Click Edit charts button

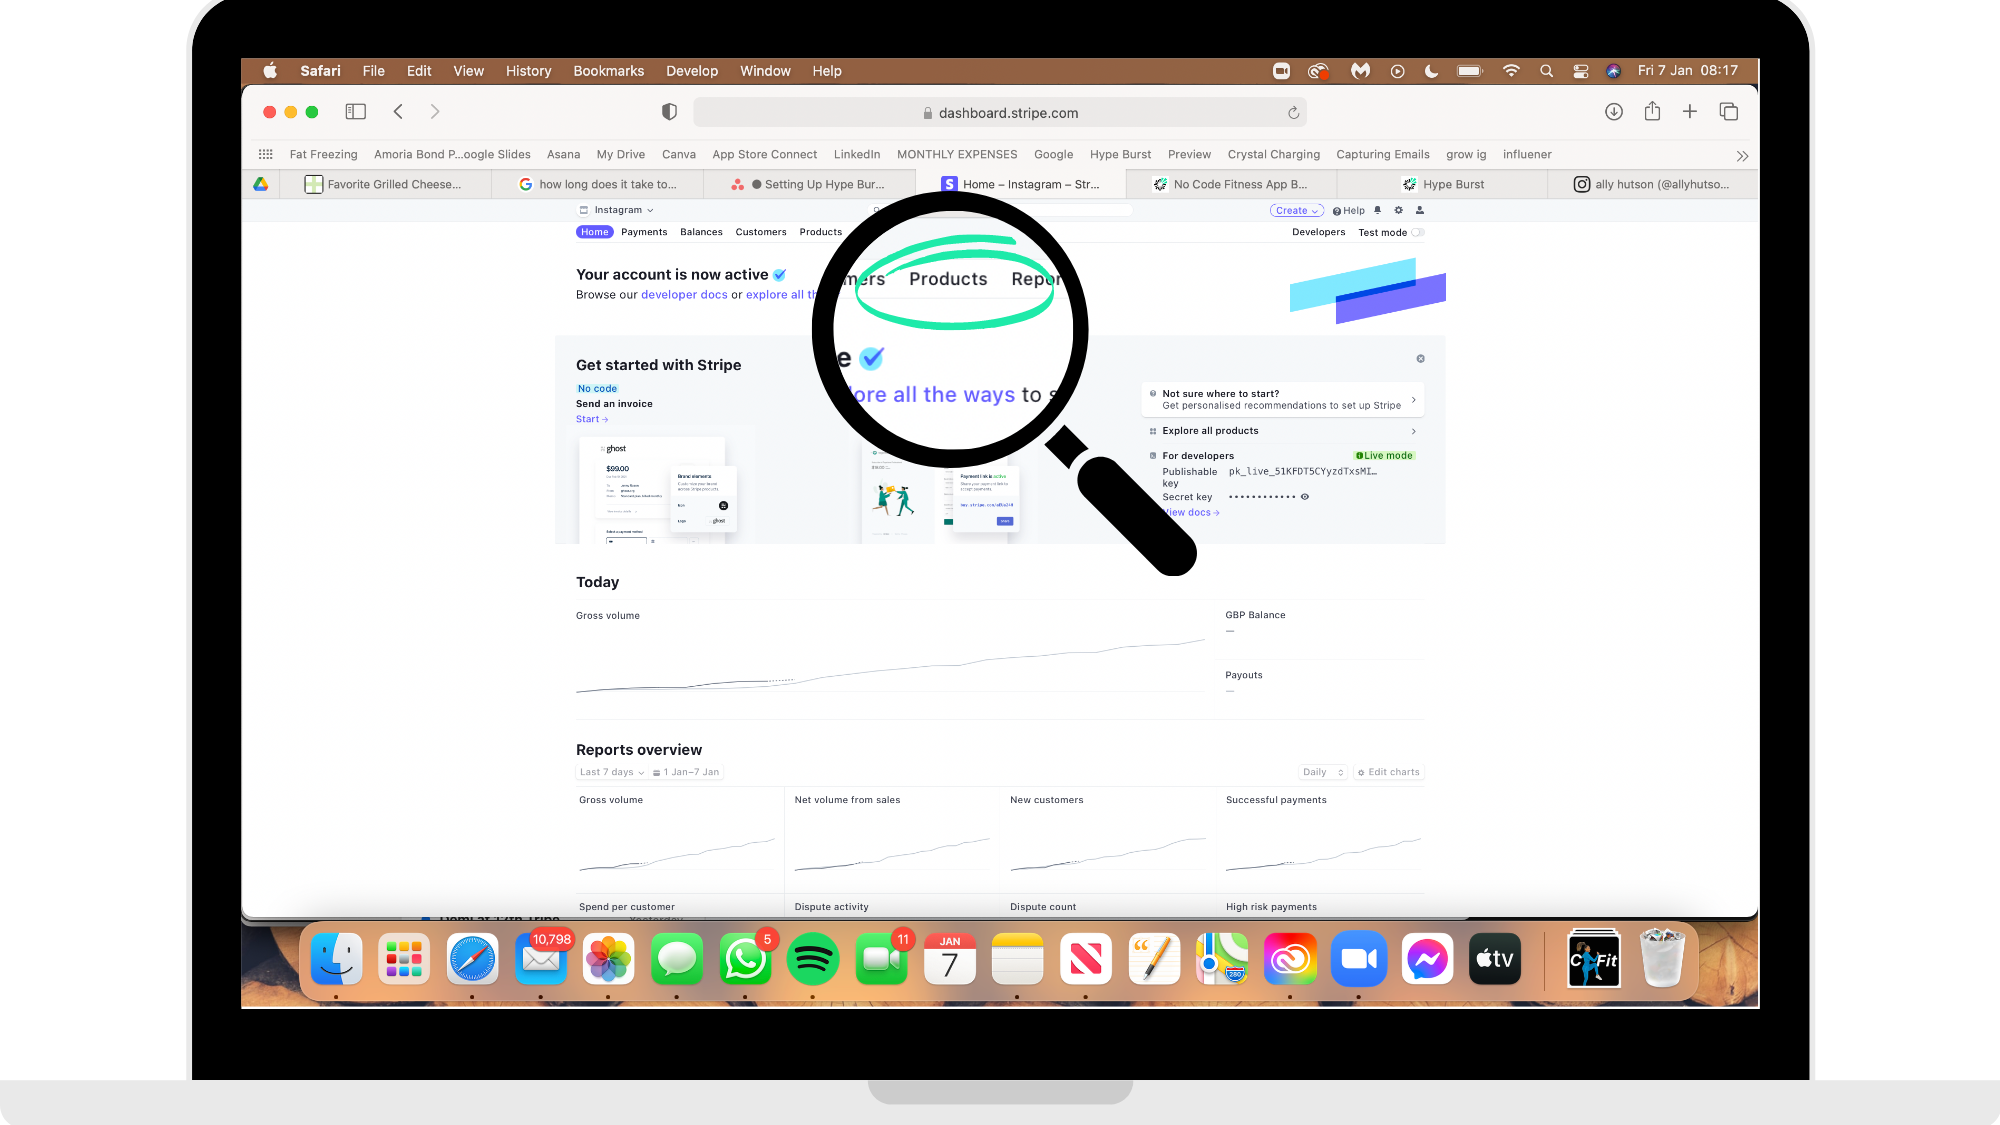(1388, 772)
